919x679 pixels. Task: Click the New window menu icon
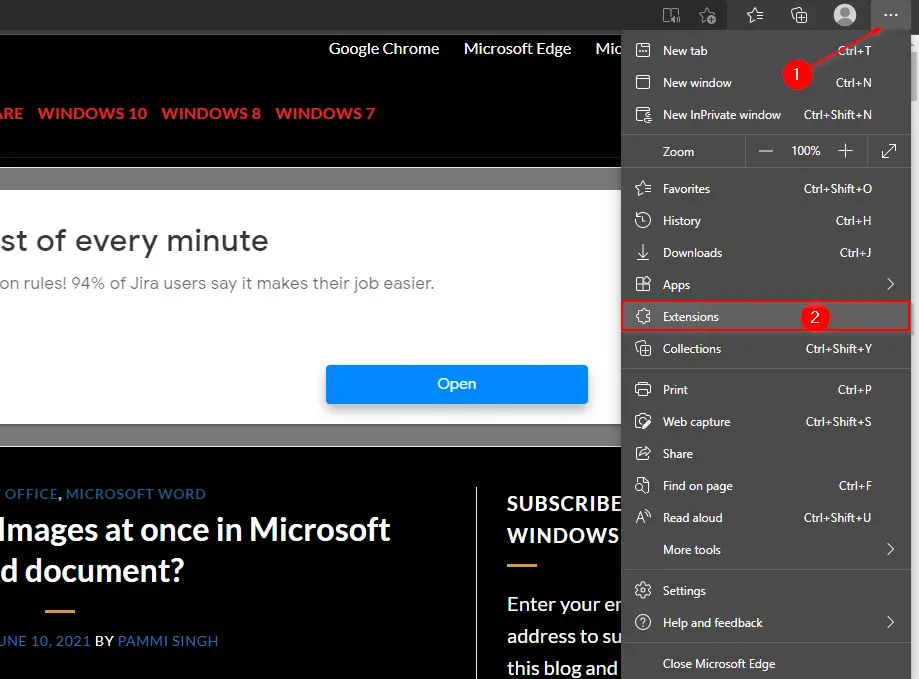pyautogui.click(x=643, y=83)
